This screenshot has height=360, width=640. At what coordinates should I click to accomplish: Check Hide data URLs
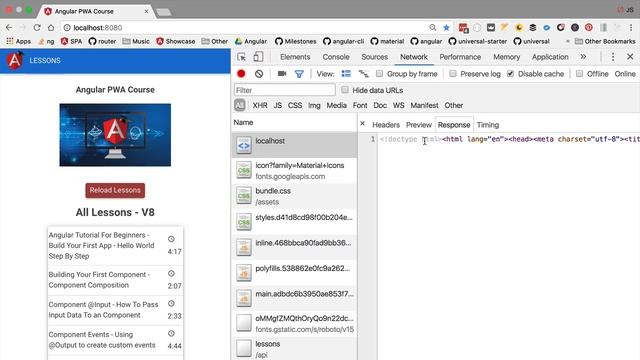click(345, 90)
